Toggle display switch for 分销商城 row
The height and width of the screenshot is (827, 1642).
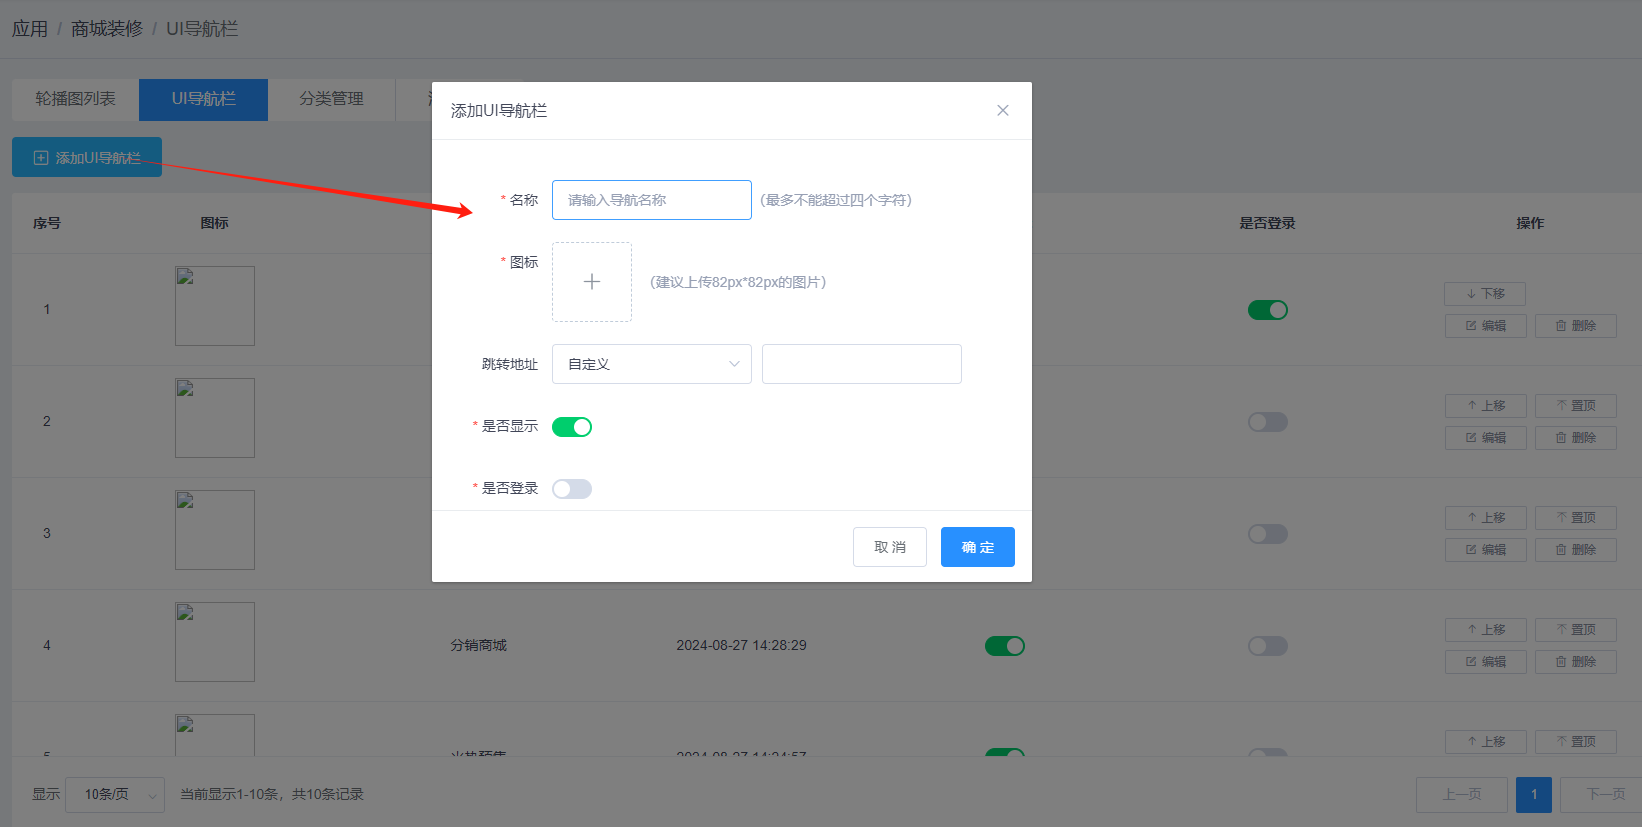point(1004,646)
